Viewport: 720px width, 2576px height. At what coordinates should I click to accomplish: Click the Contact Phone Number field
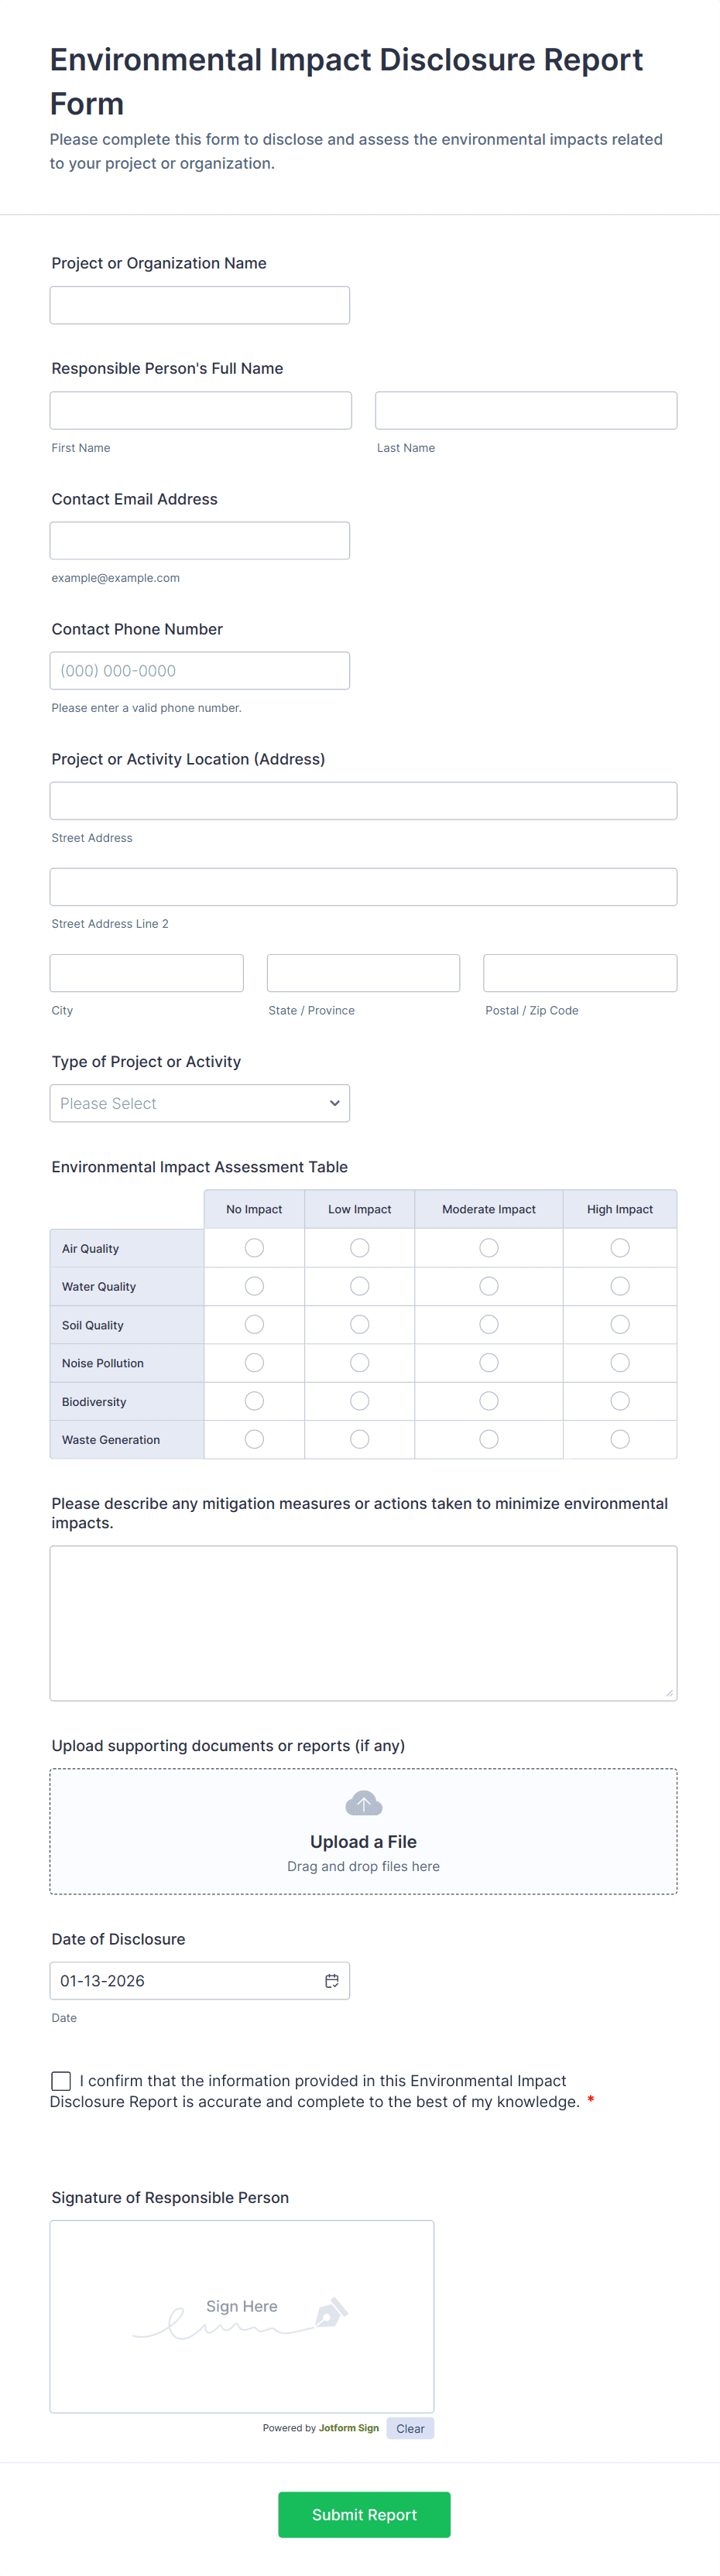pyautogui.click(x=200, y=670)
